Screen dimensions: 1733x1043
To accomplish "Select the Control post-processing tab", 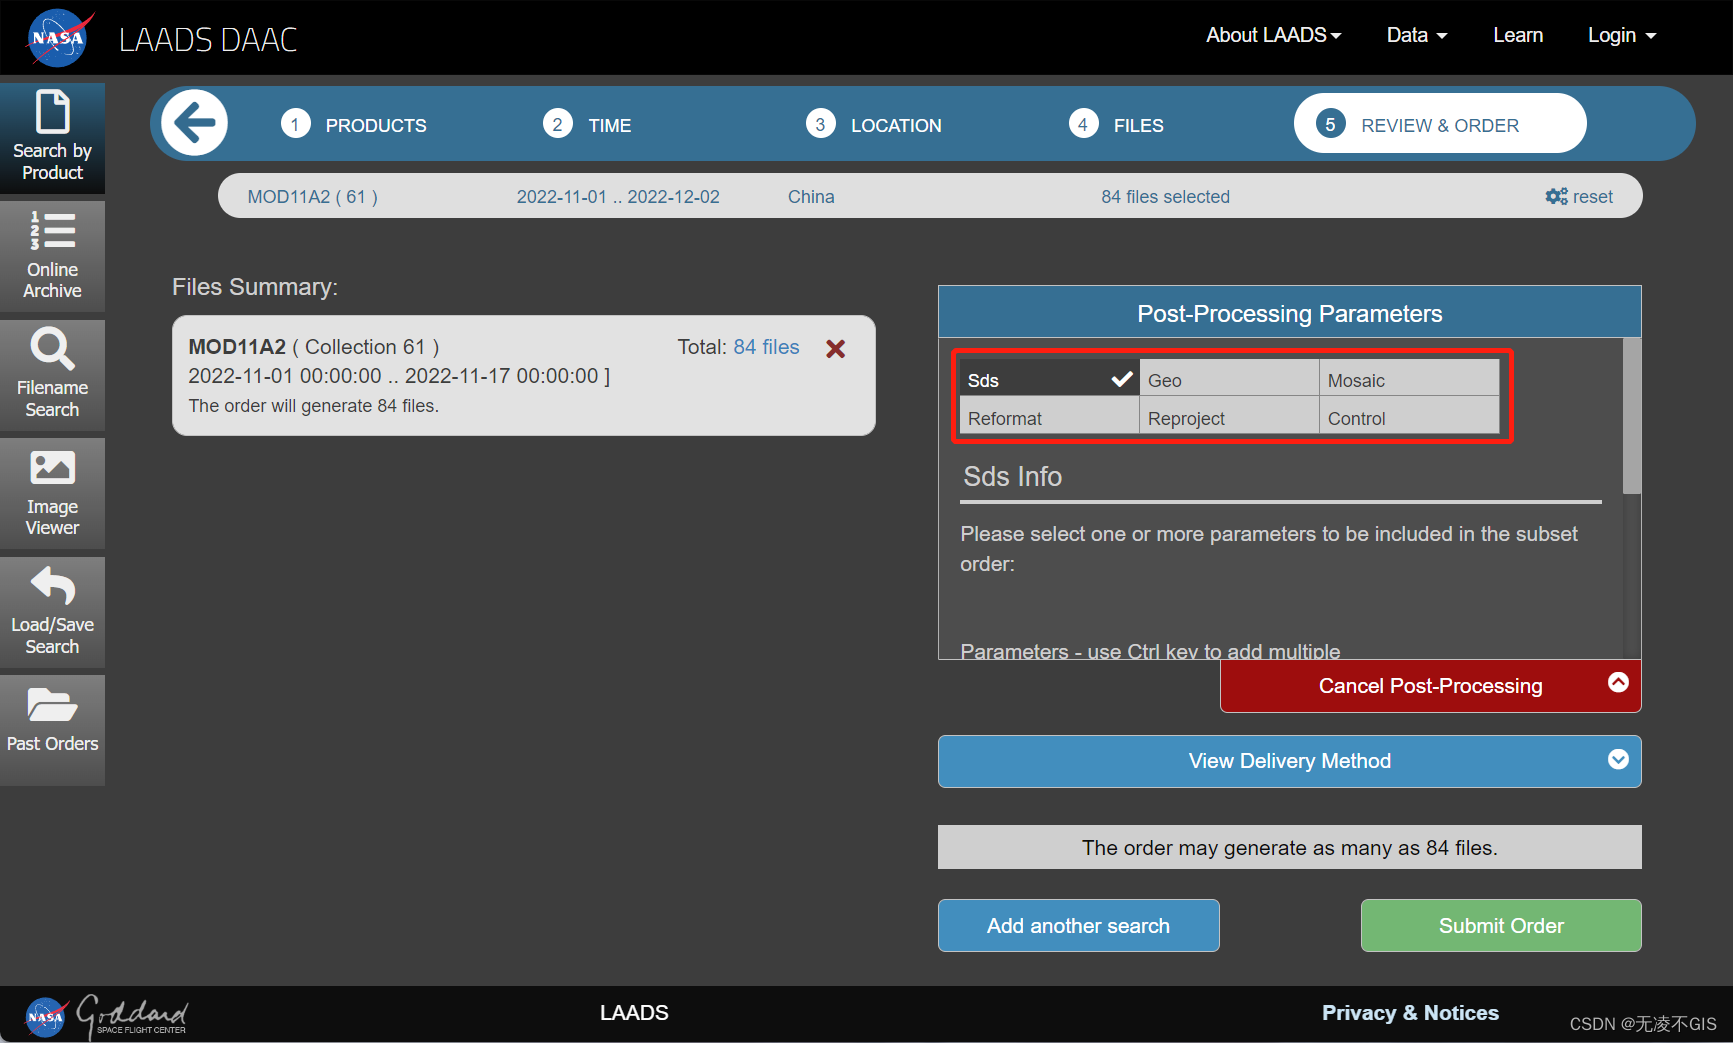I will point(1409,415).
